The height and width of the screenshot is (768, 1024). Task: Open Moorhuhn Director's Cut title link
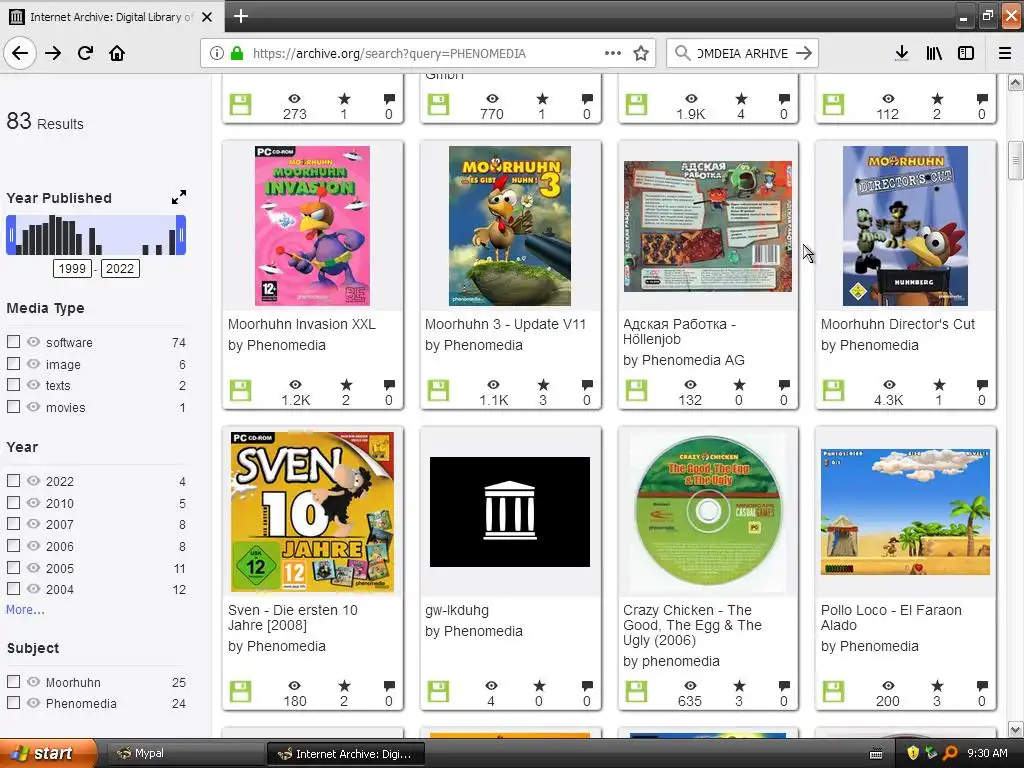897,324
